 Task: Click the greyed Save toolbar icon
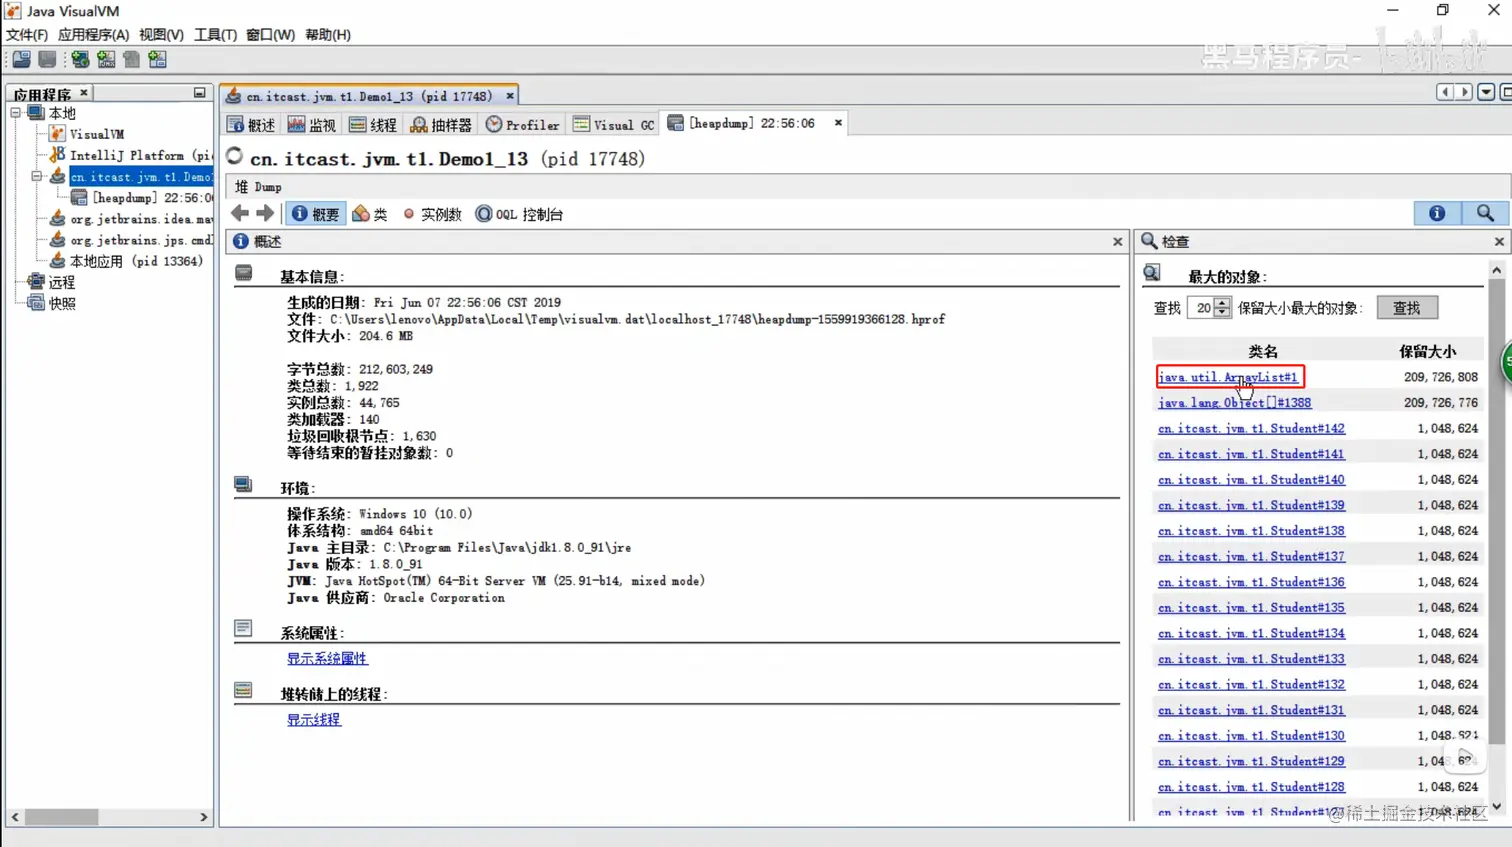point(47,60)
